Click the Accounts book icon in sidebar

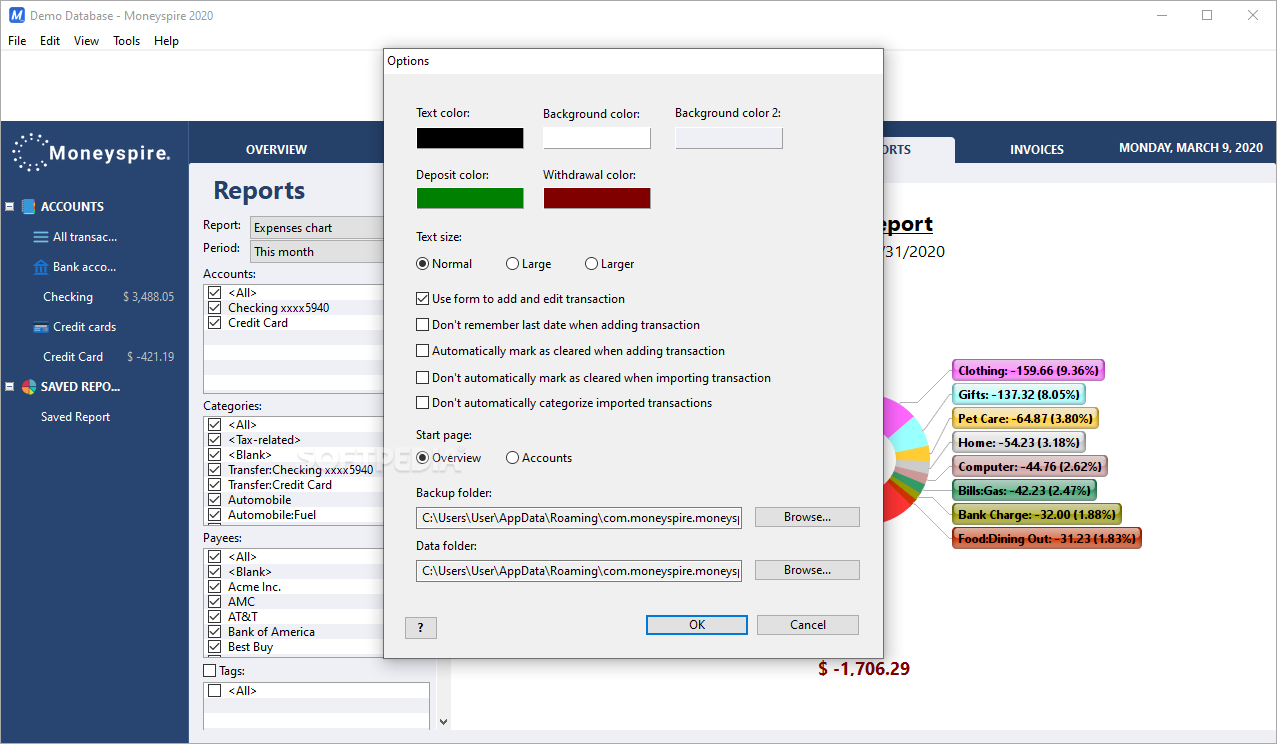[27, 206]
